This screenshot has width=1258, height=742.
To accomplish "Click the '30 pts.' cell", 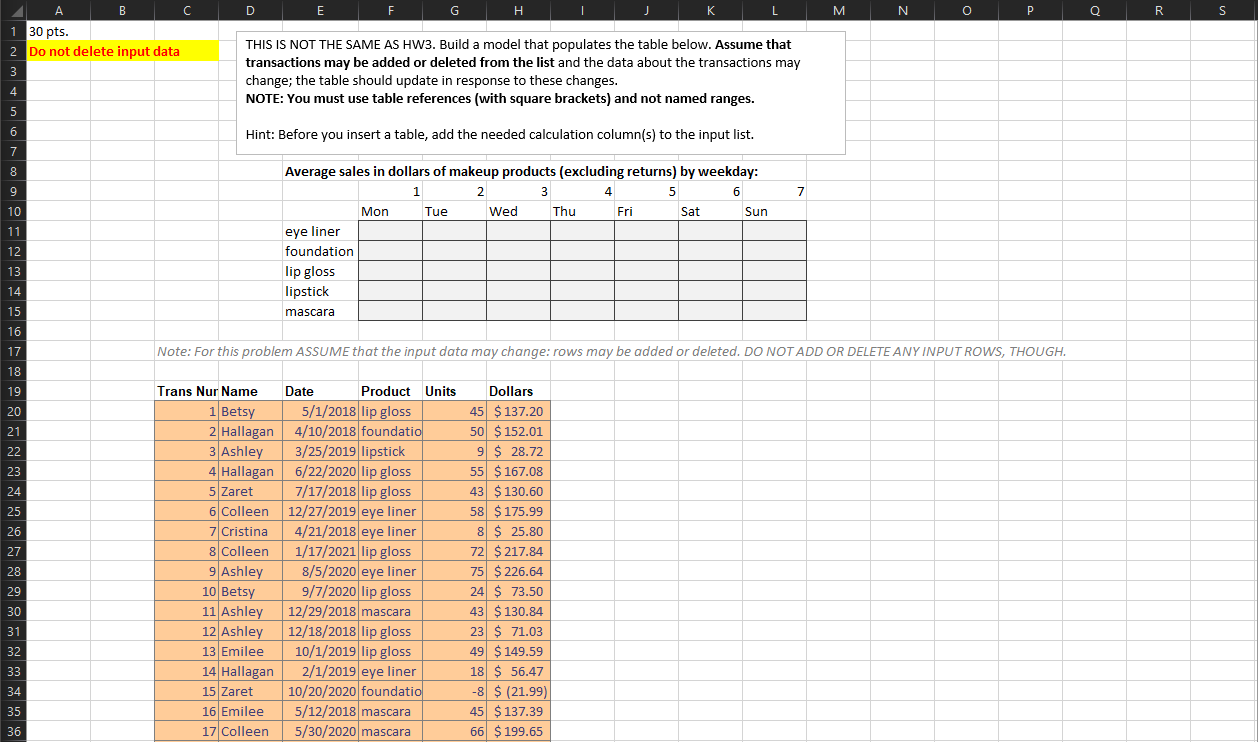I will [58, 31].
